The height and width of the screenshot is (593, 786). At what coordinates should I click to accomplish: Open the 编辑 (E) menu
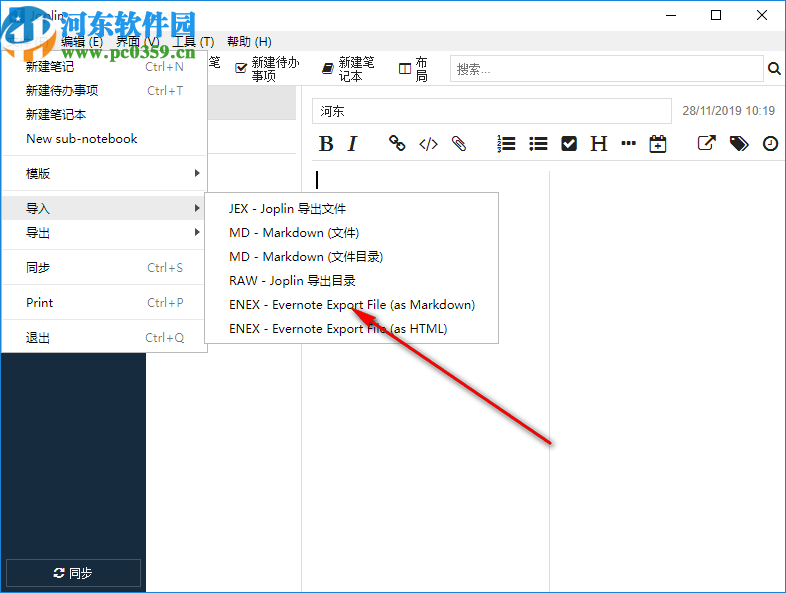82,42
